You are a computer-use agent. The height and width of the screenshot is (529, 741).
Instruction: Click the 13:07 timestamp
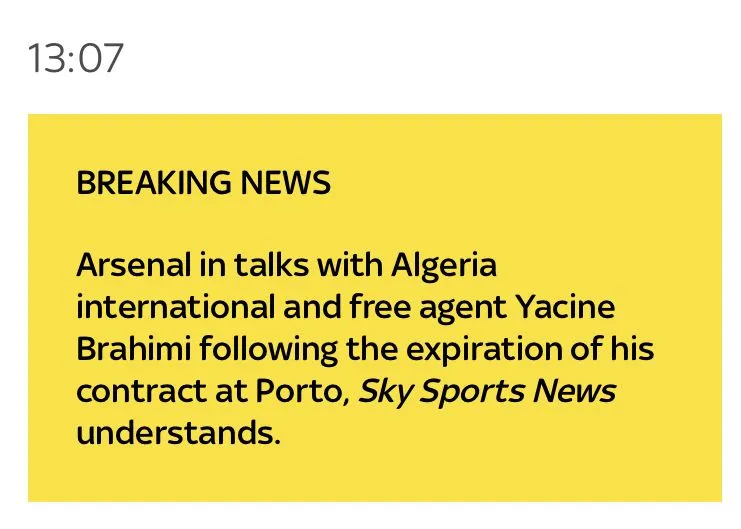point(77,59)
